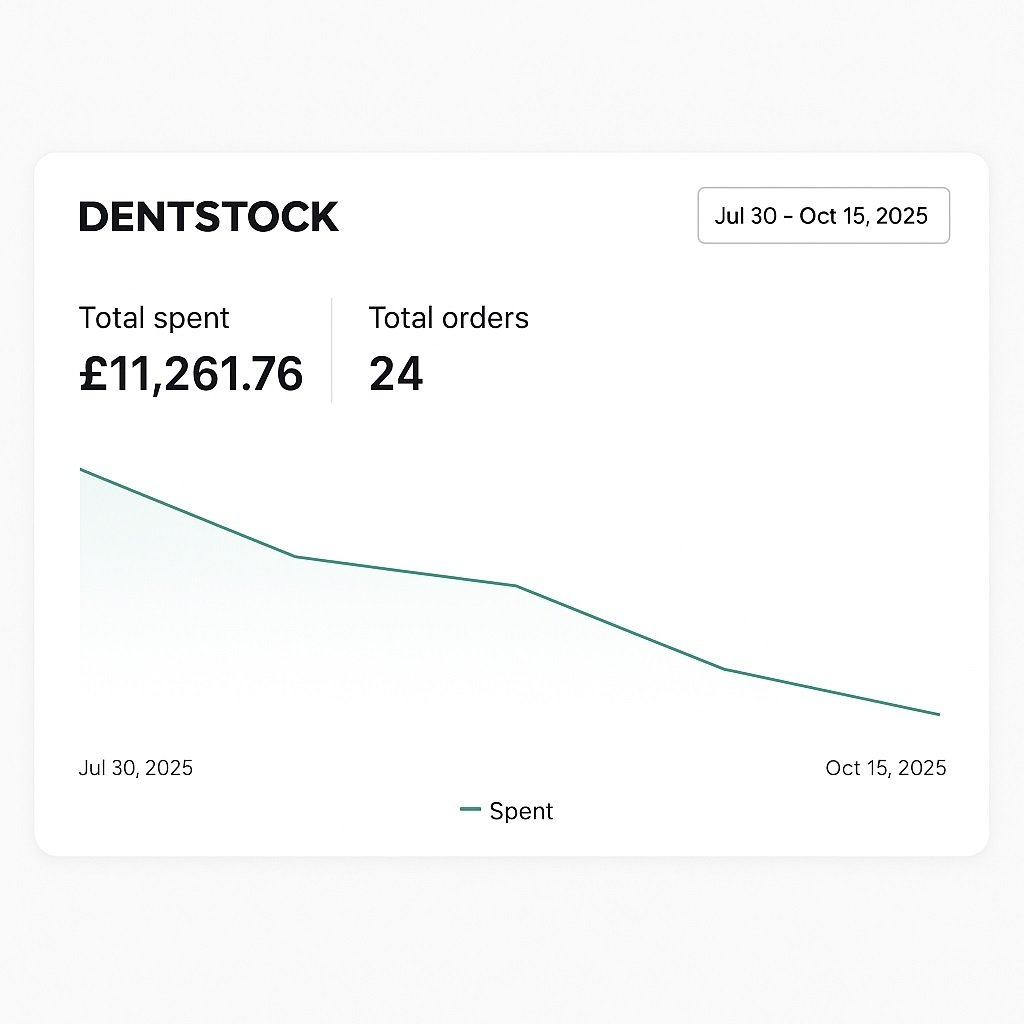Click the divider between Total spent and Total orders
Screen dimensions: 1024x1024
[332, 350]
